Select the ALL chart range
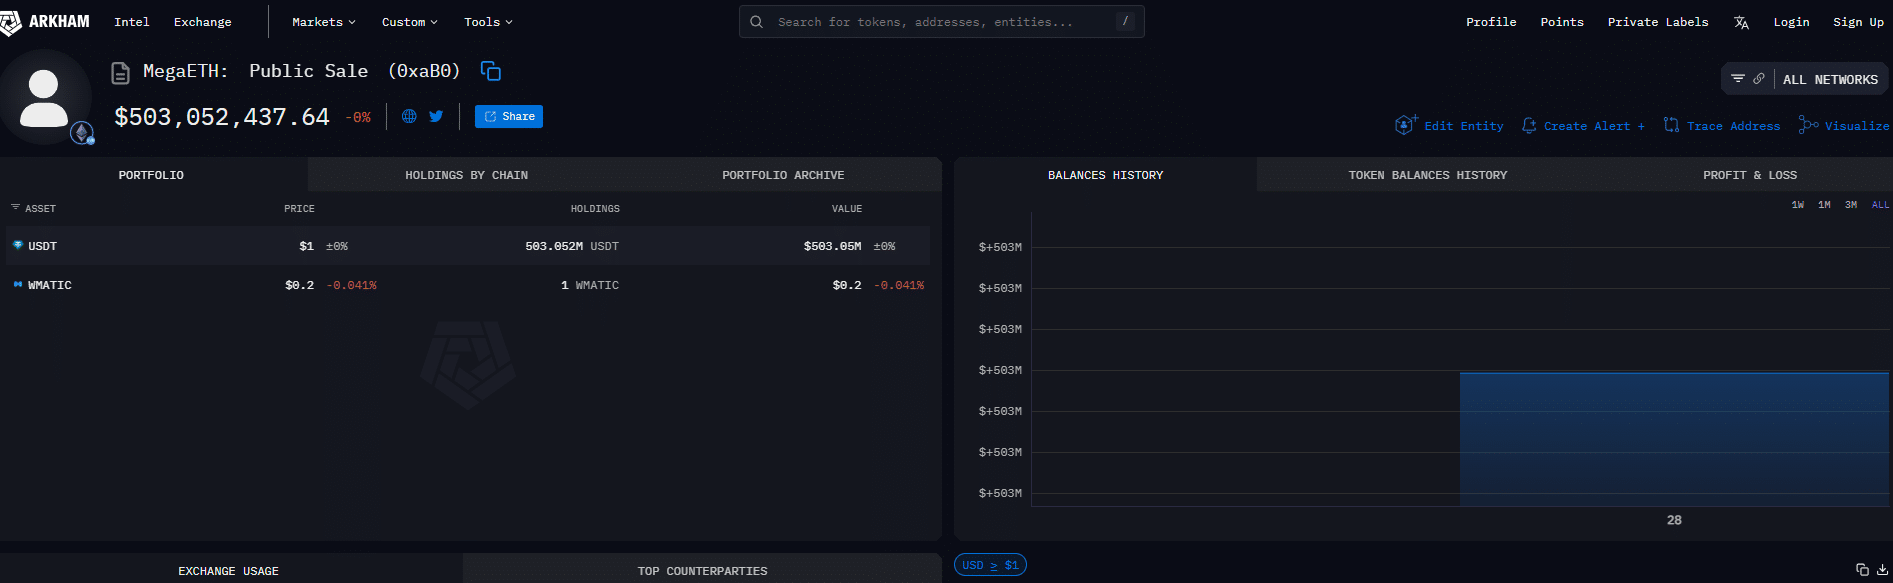1893x583 pixels. [x=1880, y=205]
